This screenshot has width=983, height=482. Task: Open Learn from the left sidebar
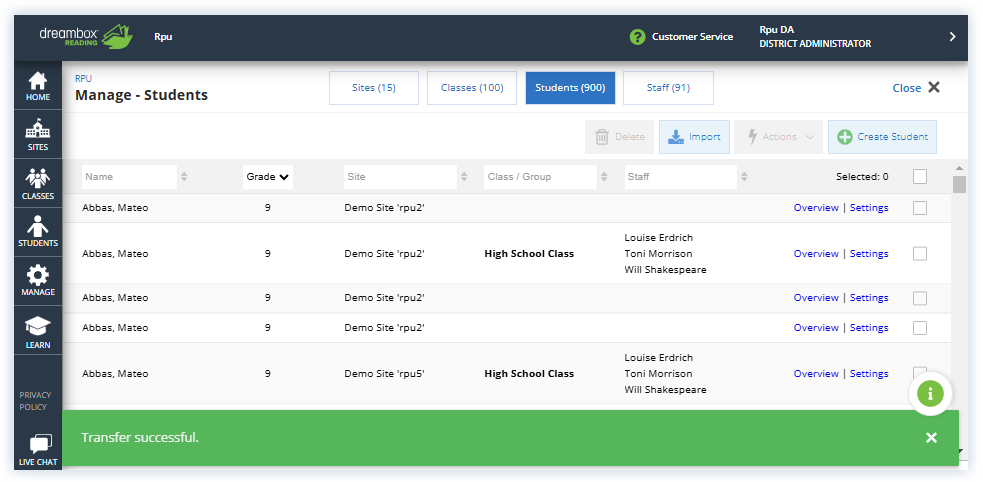tap(38, 330)
